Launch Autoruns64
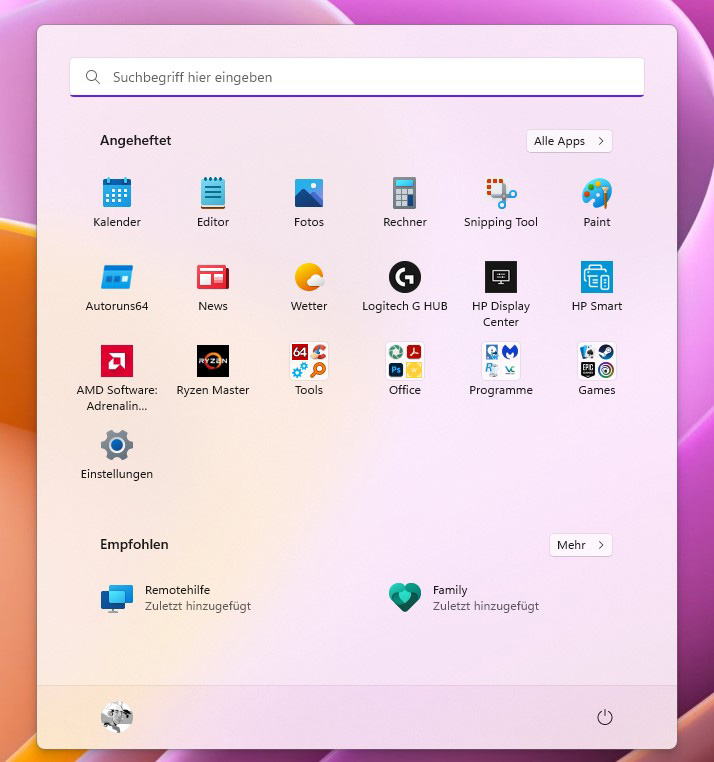 click(x=117, y=286)
